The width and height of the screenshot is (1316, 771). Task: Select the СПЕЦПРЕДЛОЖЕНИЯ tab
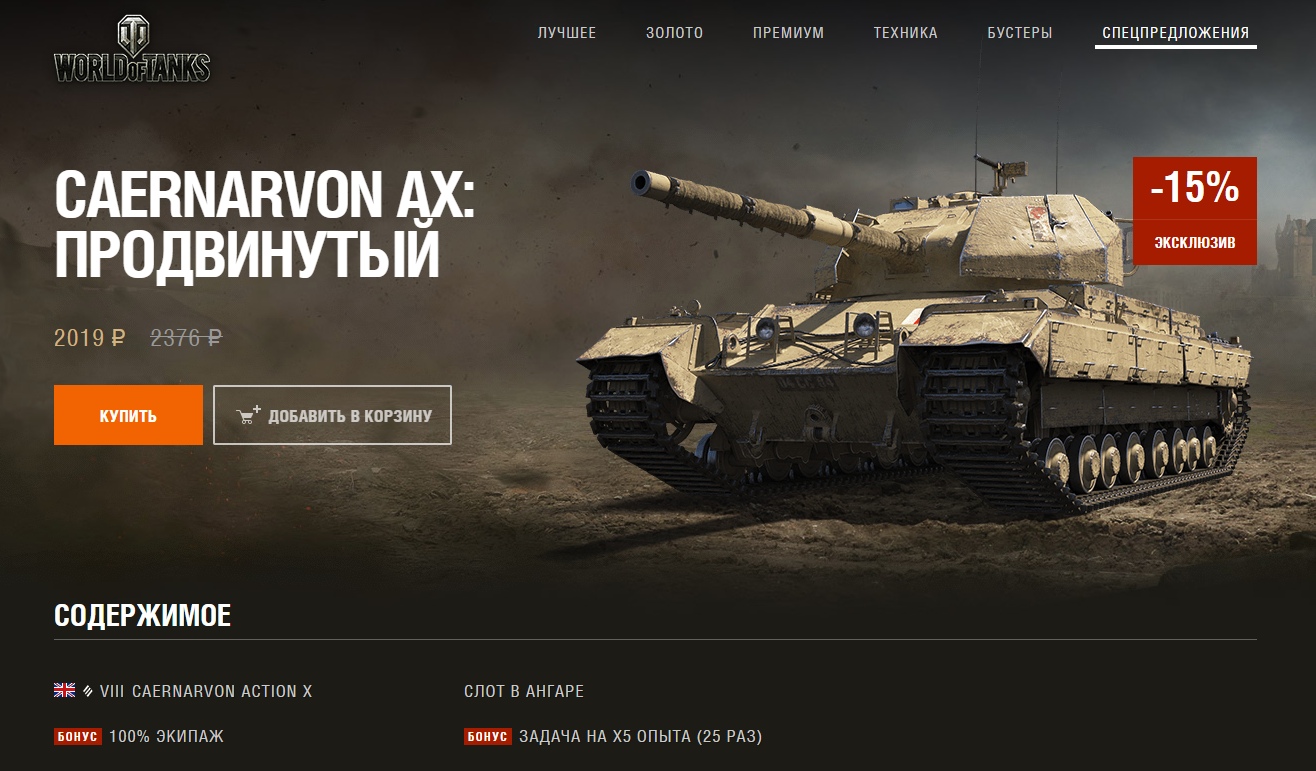[1176, 33]
